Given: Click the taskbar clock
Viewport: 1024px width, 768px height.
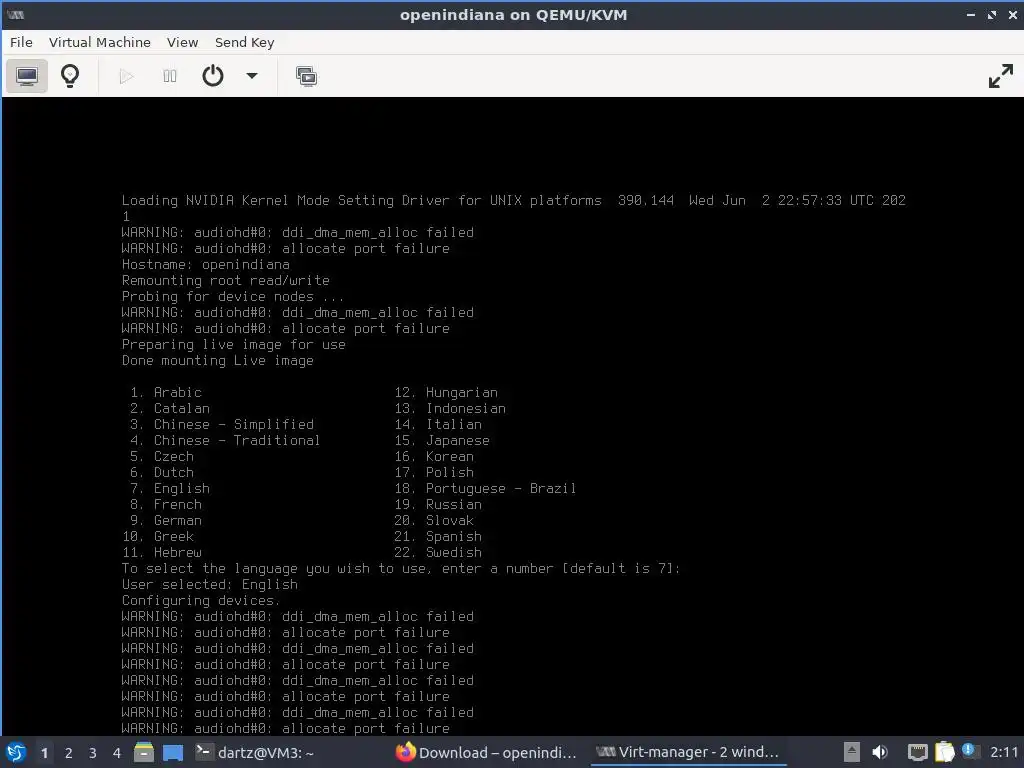Looking at the screenshot, I should (x=1004, y=752).
